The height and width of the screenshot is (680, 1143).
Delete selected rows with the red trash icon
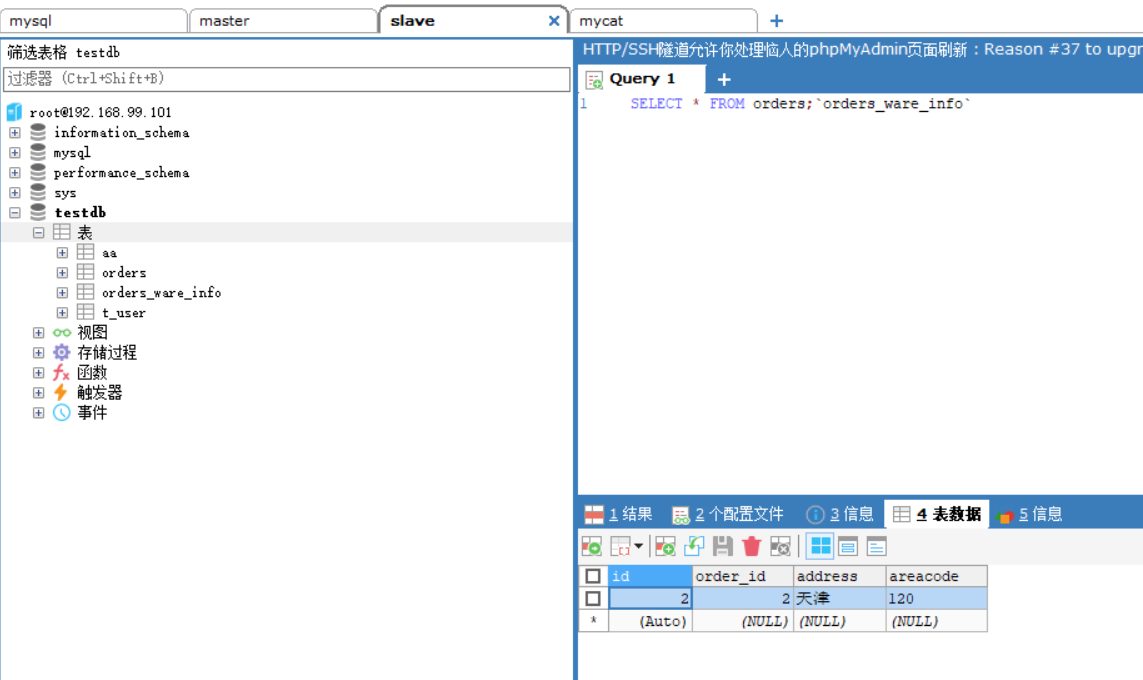752,546
